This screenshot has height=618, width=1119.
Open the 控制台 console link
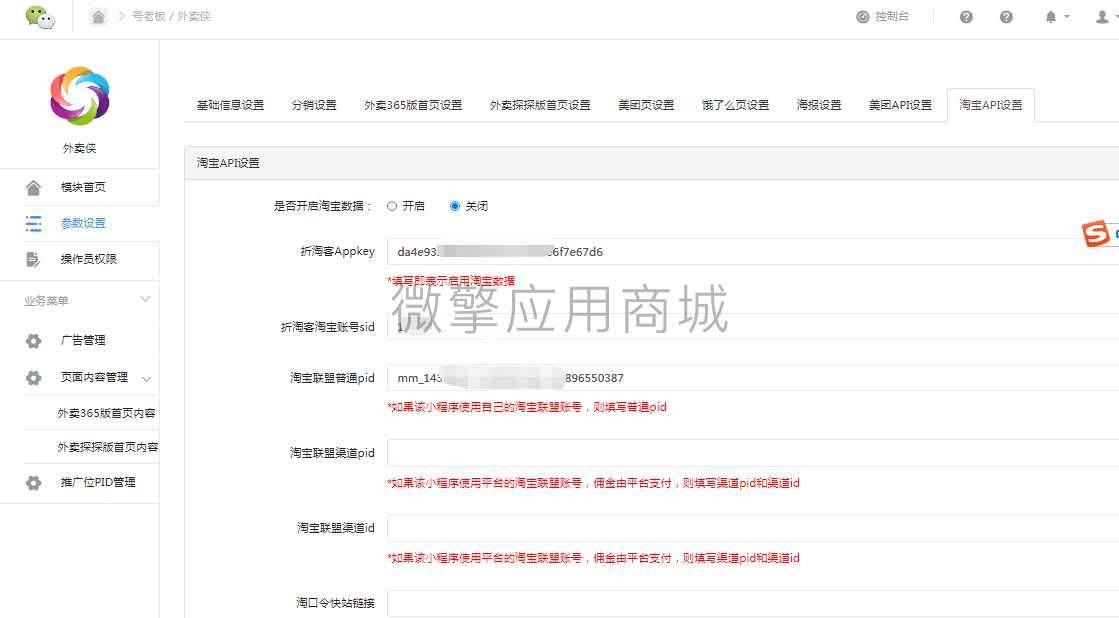tap(883, 16)
